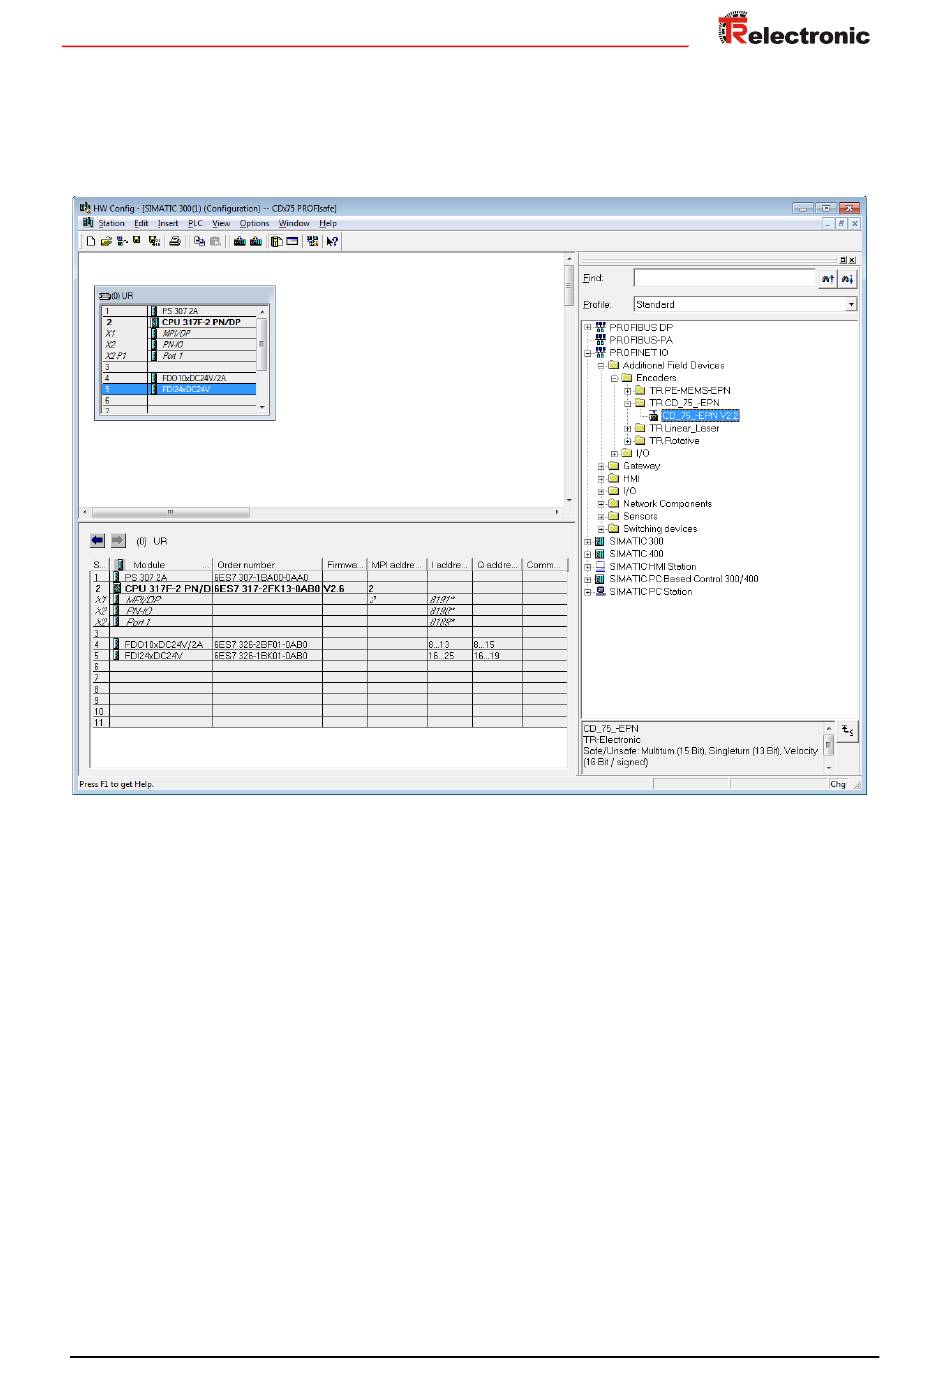The width and height of the screenshot is (950, 1387).
Task: Select PS 307 2A row in module table
Action: pyautogui.click(x=329, y=577)
